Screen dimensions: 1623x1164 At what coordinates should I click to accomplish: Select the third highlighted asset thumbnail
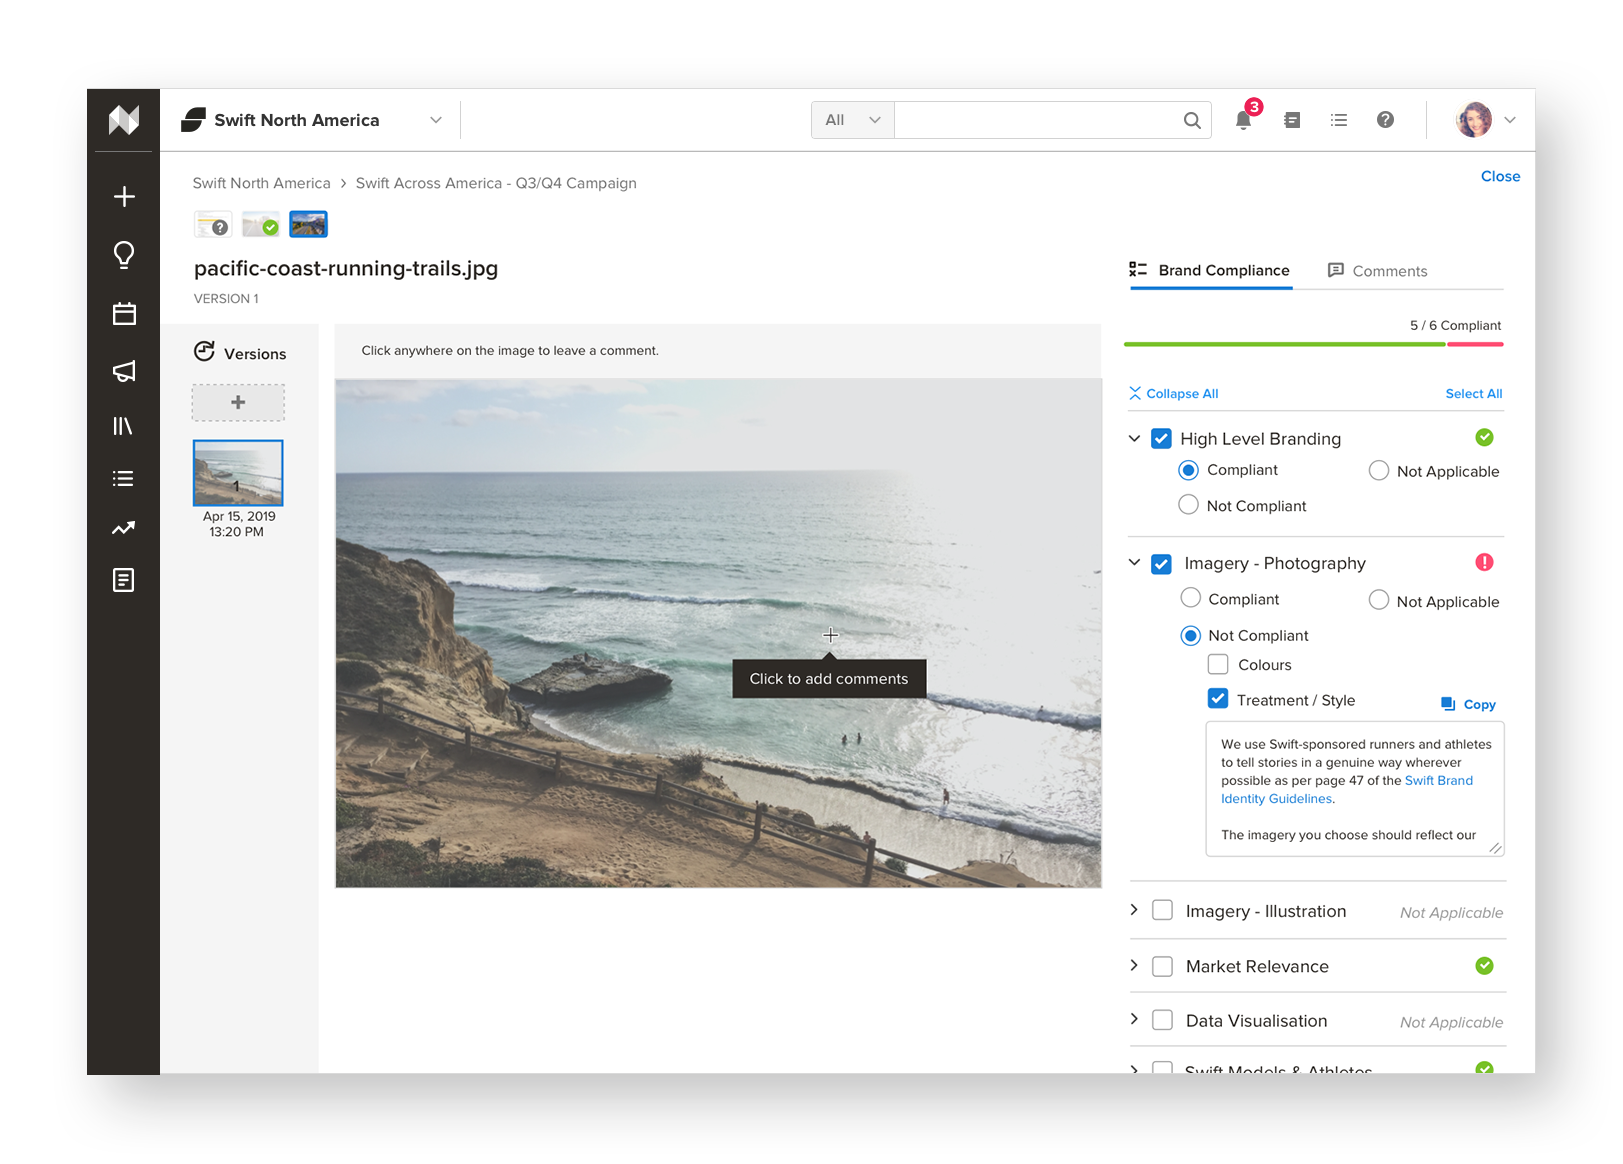(308, 224)
